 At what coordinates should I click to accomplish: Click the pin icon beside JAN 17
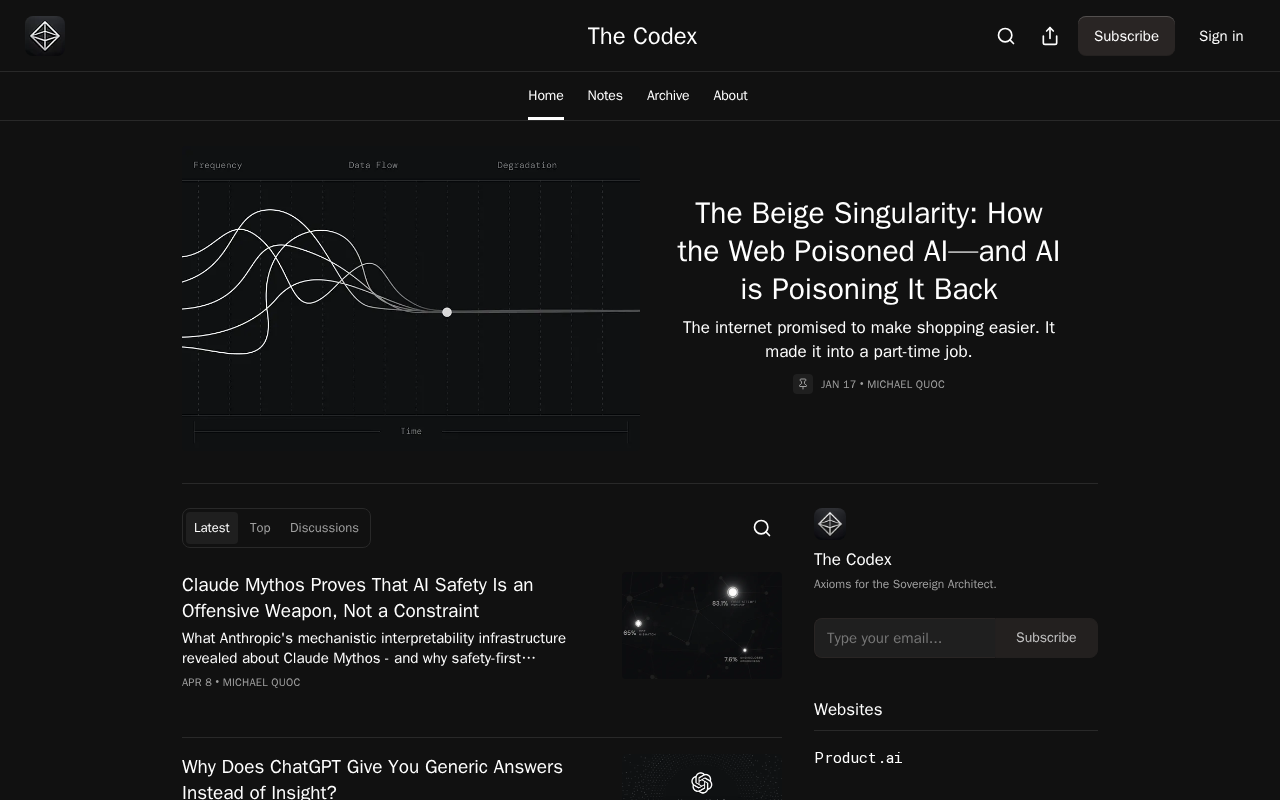[803, 384]
